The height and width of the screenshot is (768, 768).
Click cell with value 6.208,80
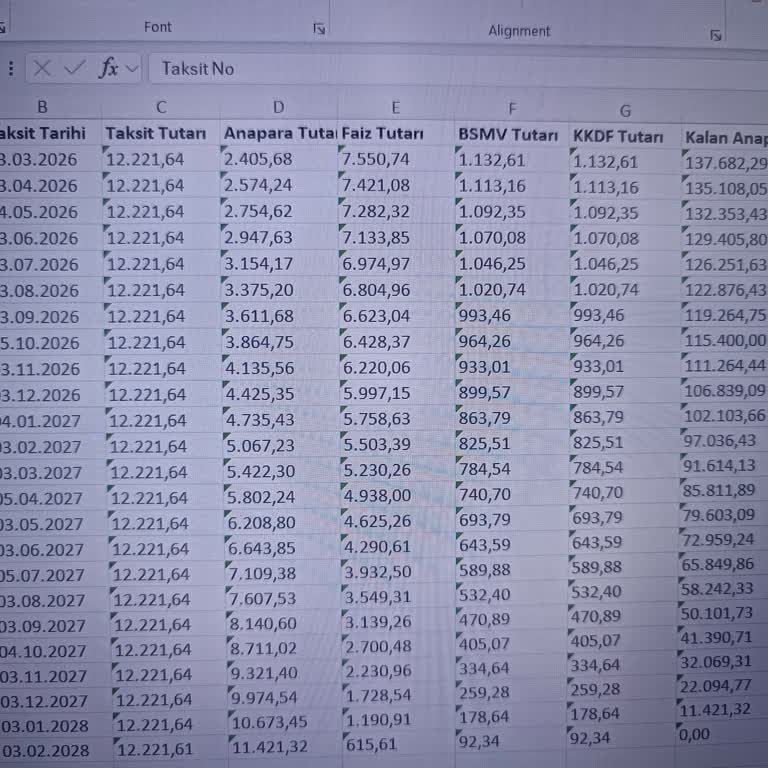point(282,523)
